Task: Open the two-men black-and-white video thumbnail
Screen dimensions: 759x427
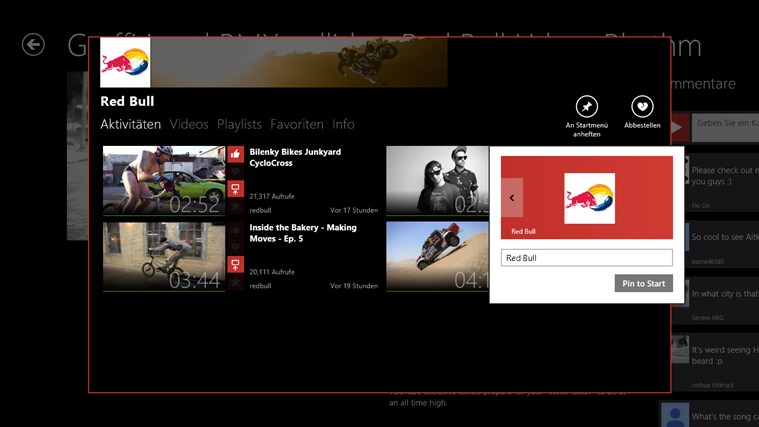Action: (438, 180)
